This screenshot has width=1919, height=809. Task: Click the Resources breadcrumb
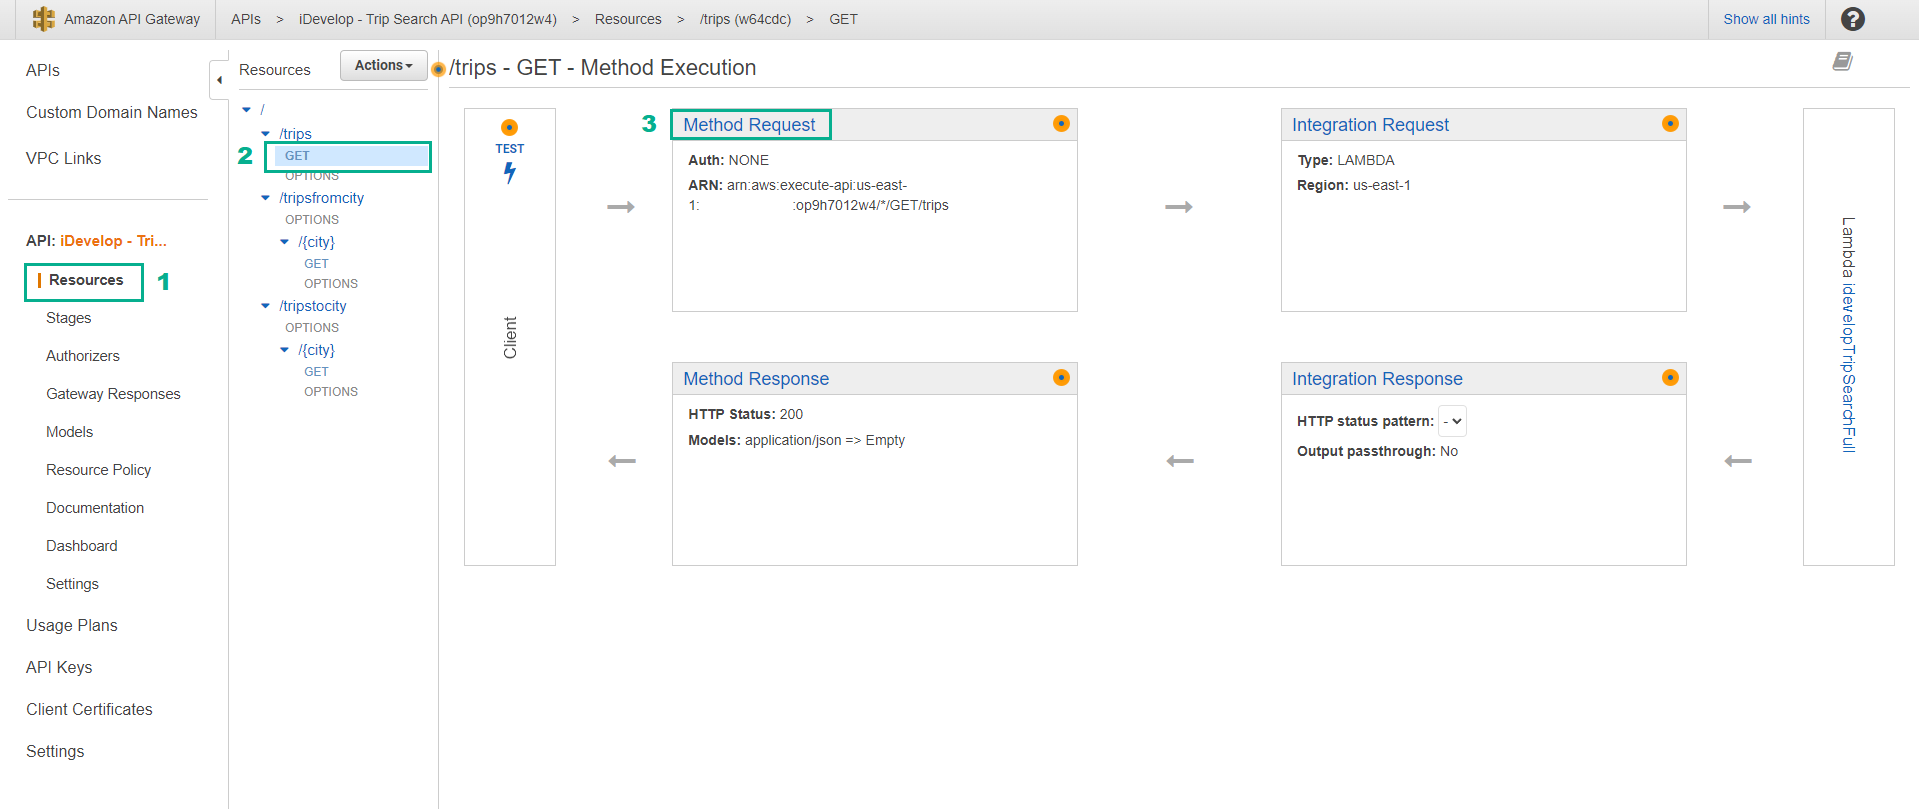pyautogui.click(x=628, y=19)
